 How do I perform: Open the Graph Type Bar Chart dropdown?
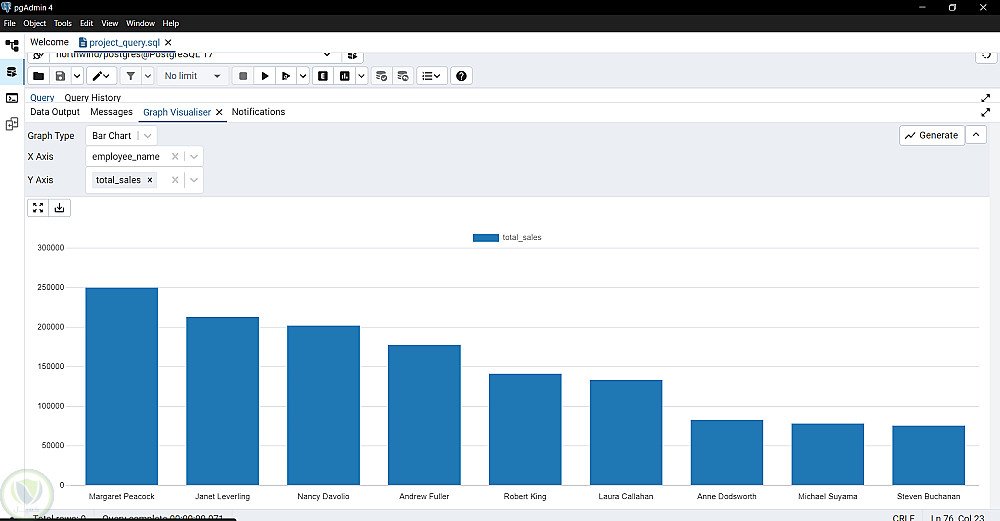121,136
